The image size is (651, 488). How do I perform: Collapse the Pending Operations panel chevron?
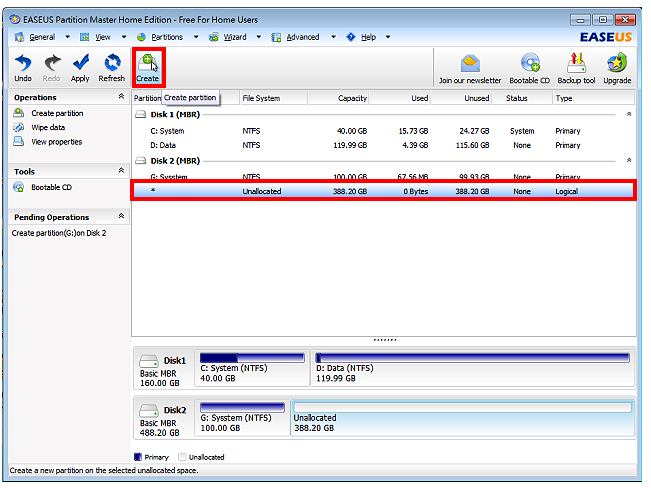click(x=121, y=216)
